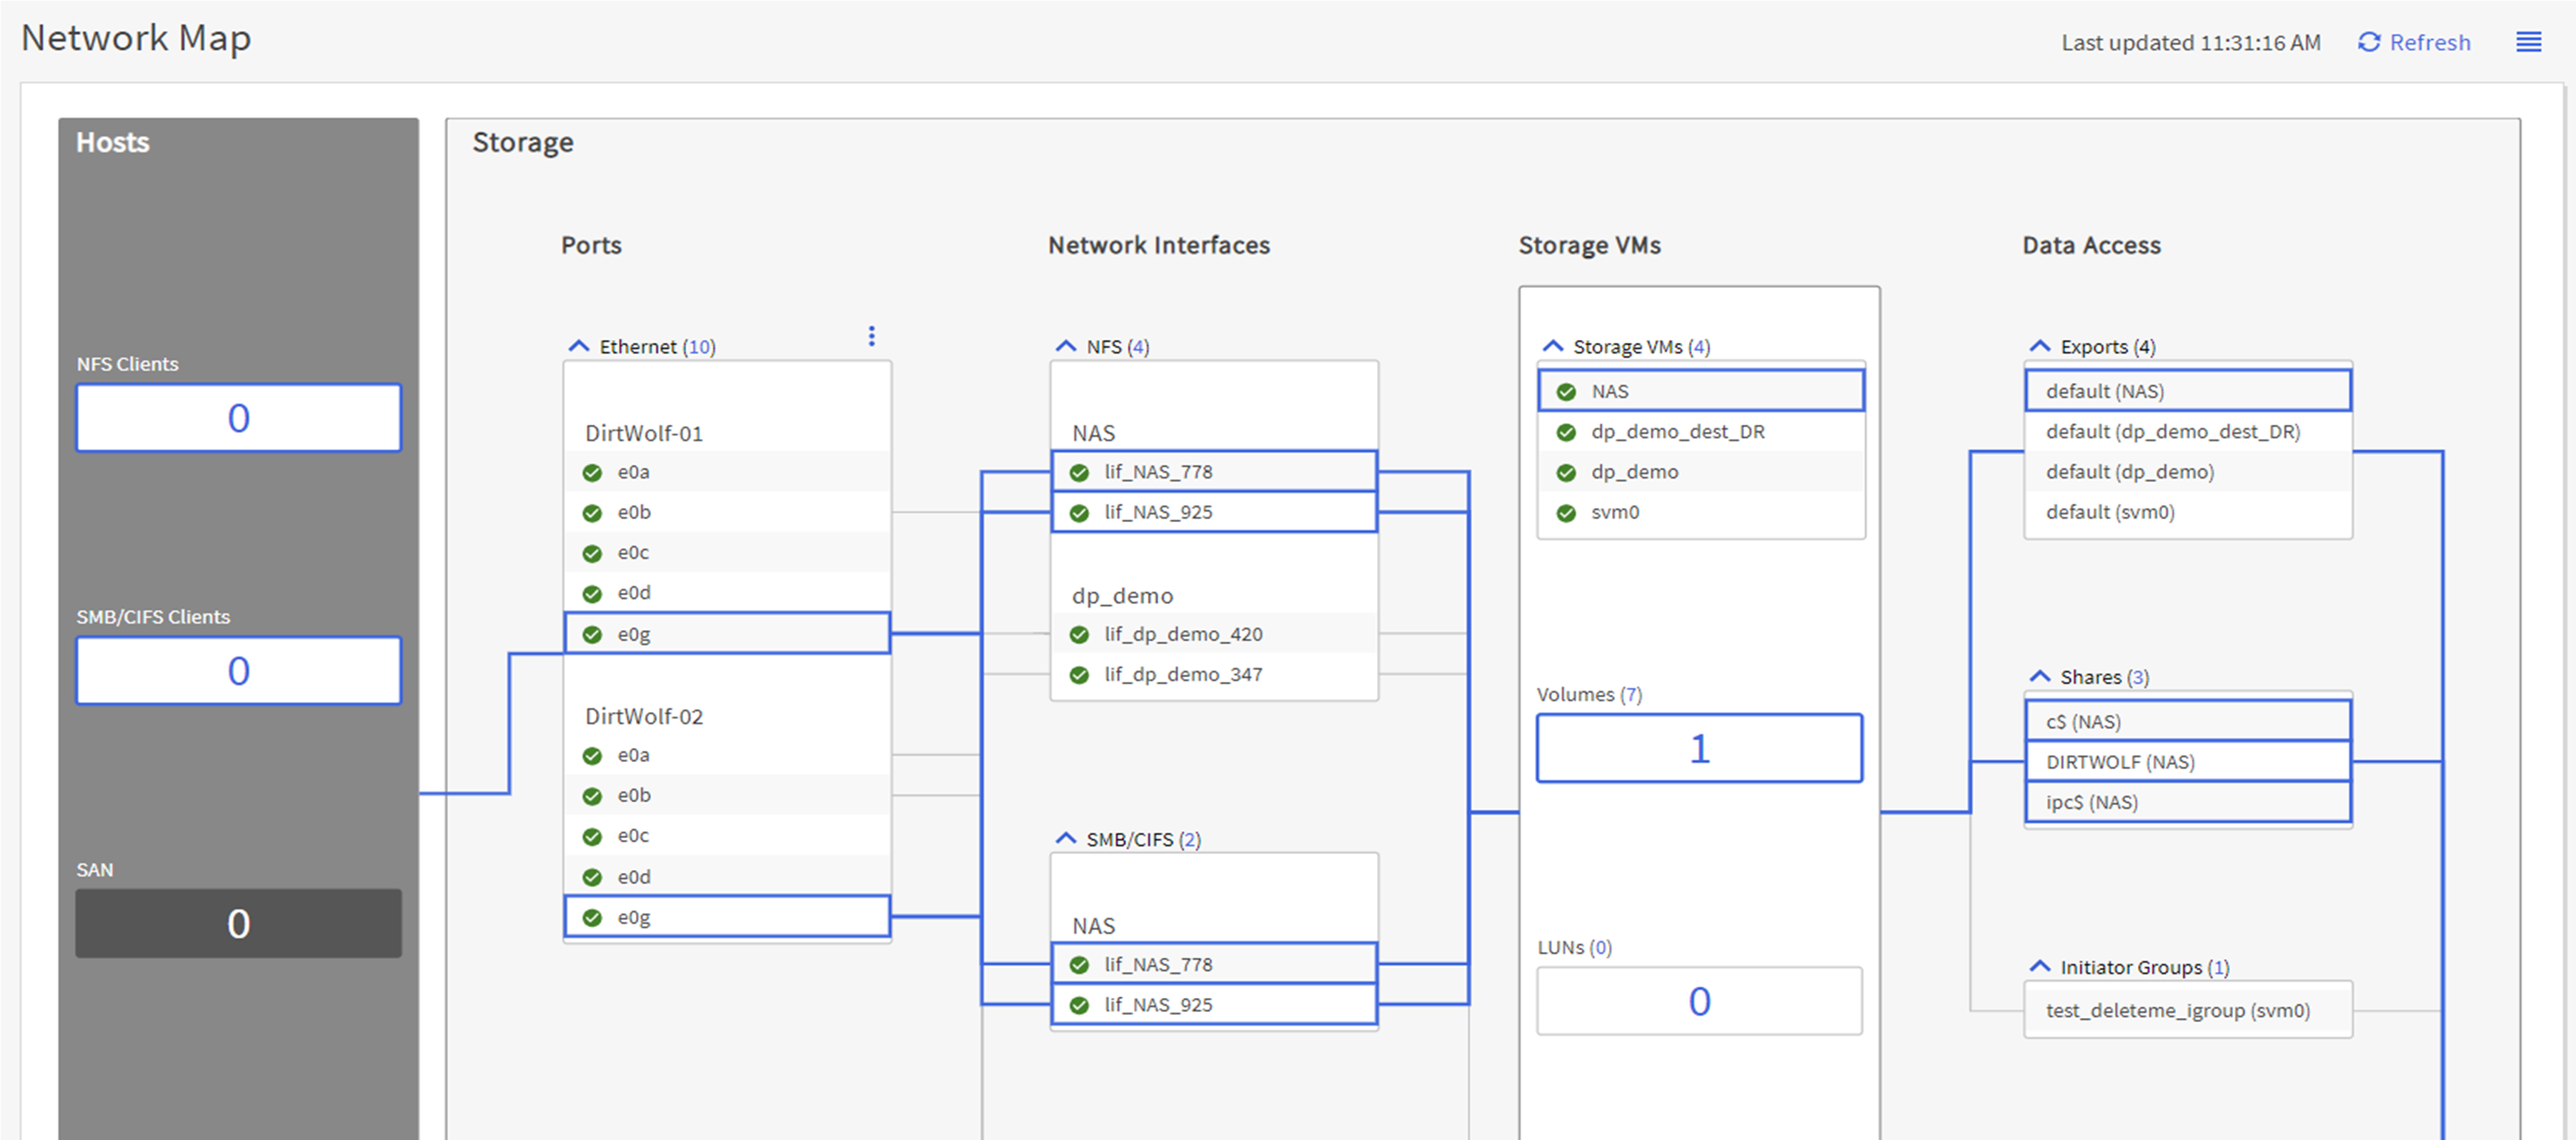
Task: Select port e0d under DirtWolf-01
Action: click(727, 592)
